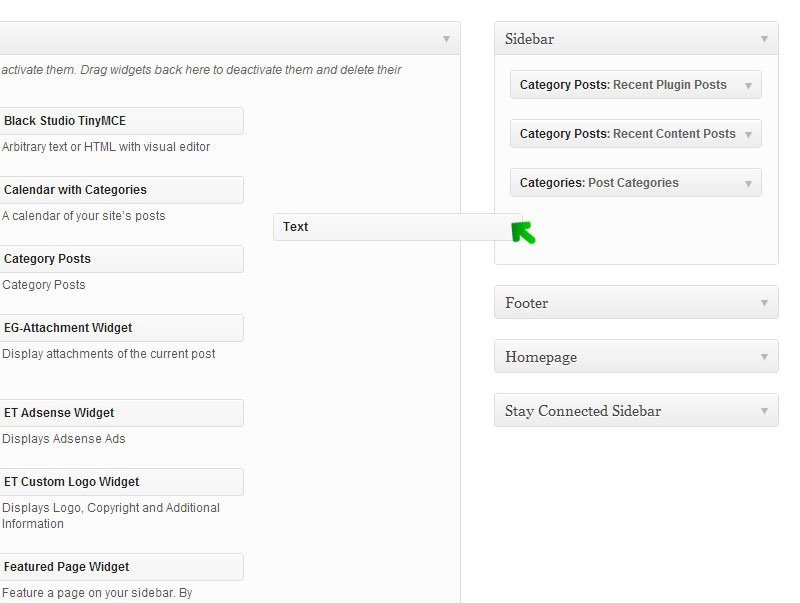Screen dimensions: 800x603
Task: Click the Footer panel title
Action: tap(527, 303)
